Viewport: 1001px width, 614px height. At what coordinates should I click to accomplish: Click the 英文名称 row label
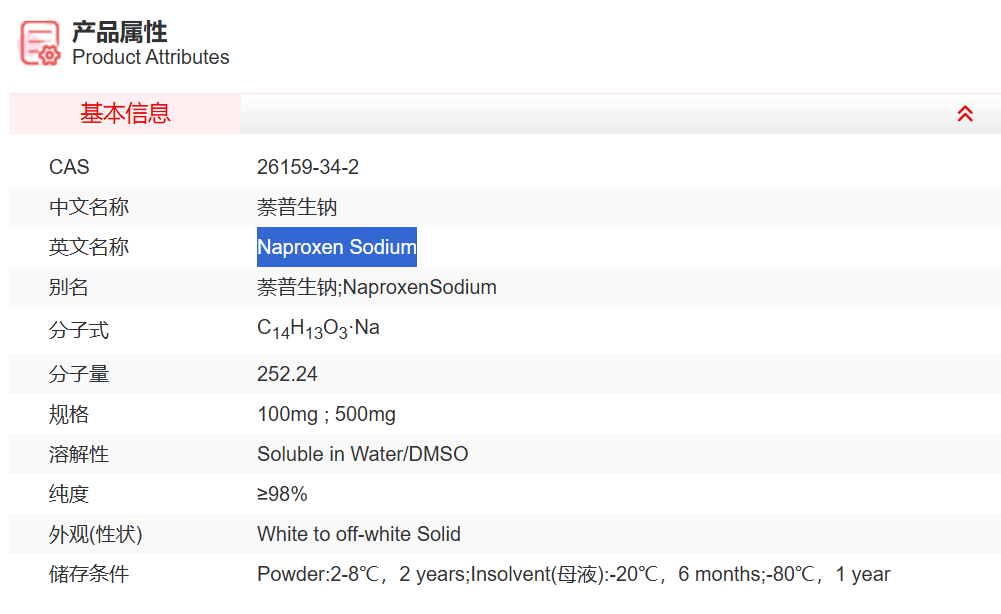pos(89,247)
